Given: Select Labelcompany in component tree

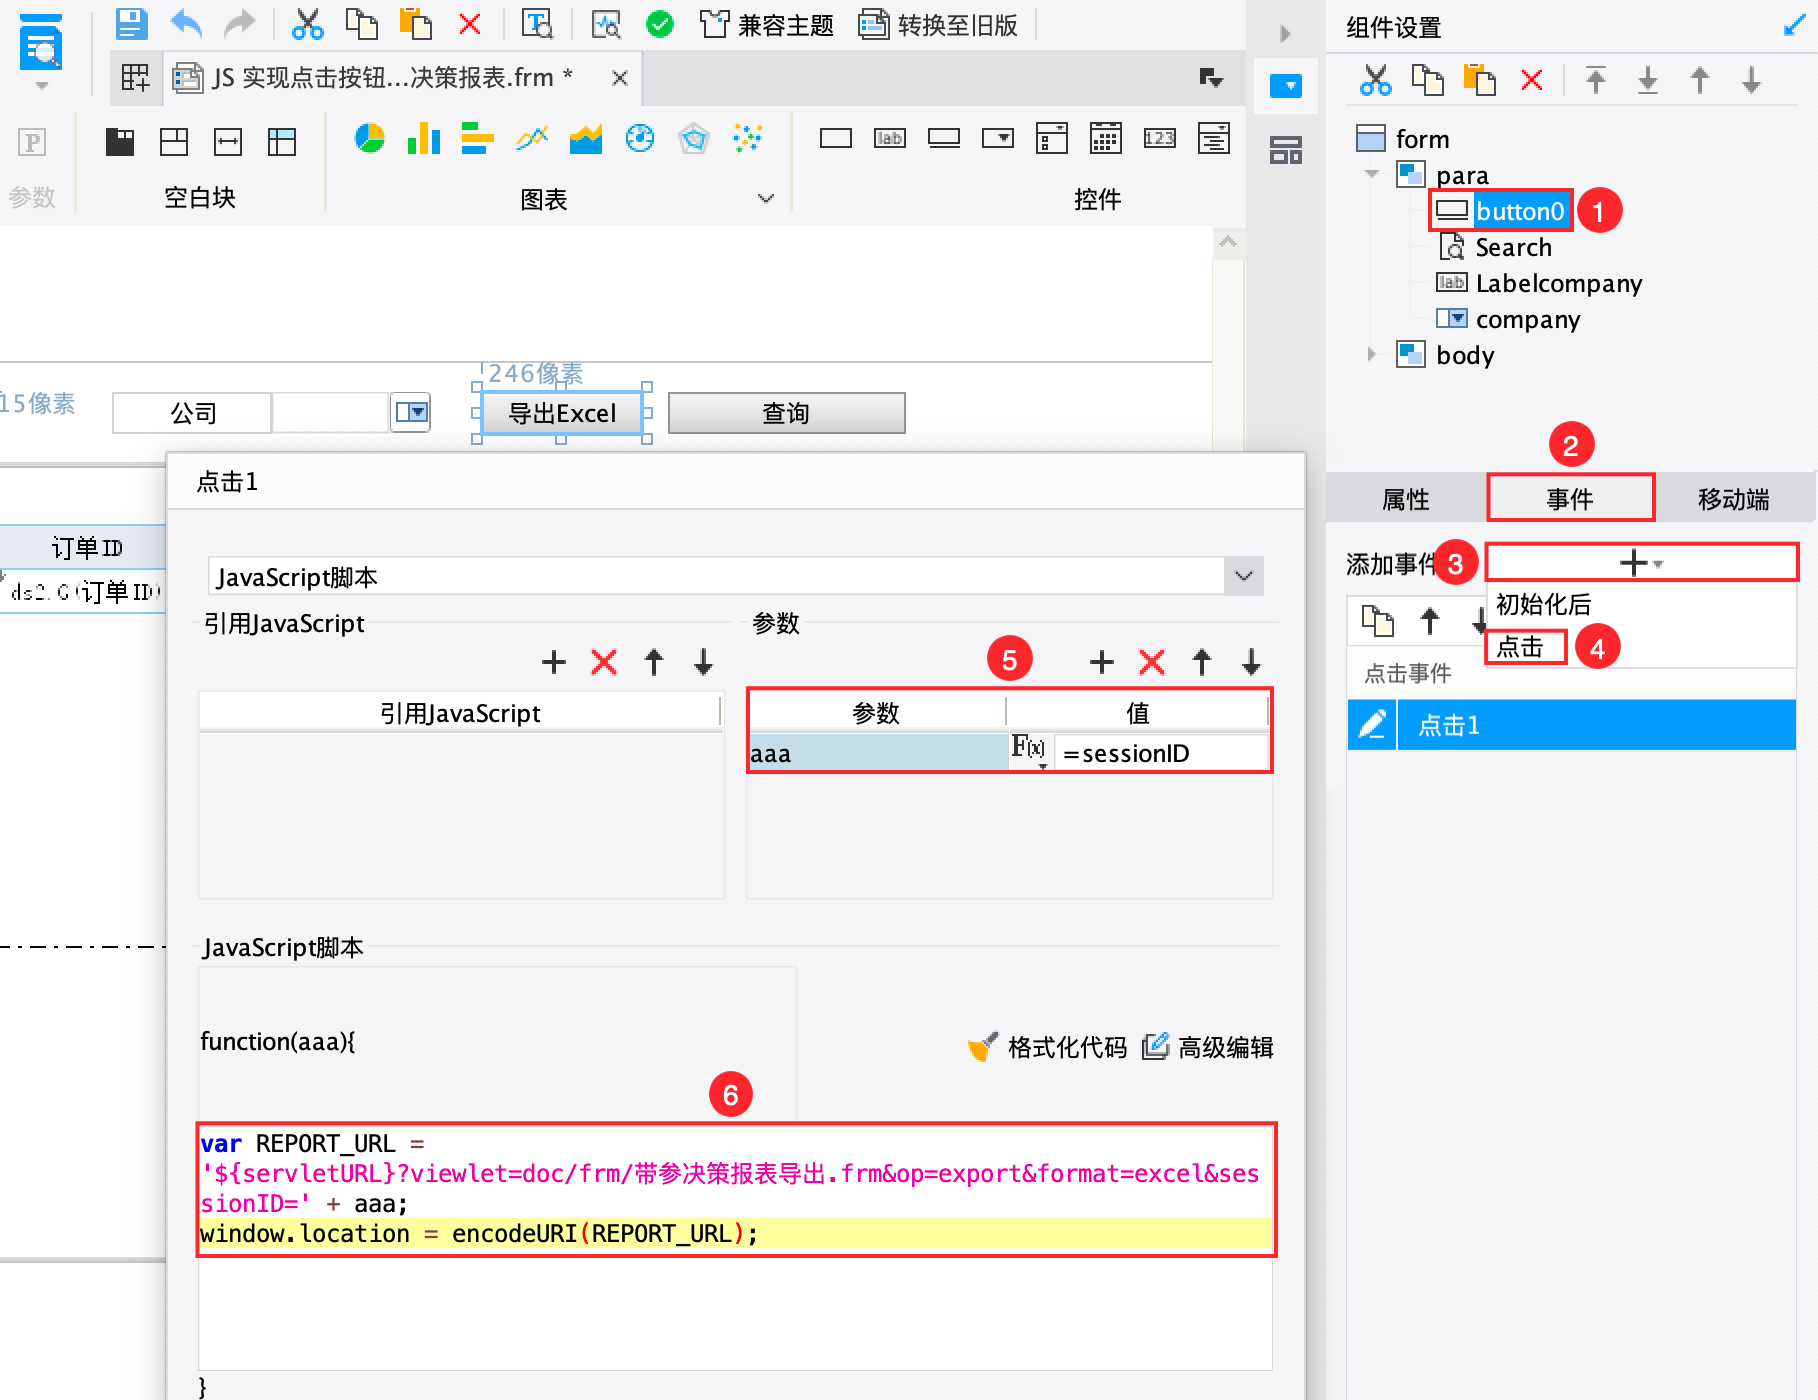Looking at the screenshot, I should pyautogui.click(x=1539, y=283).
